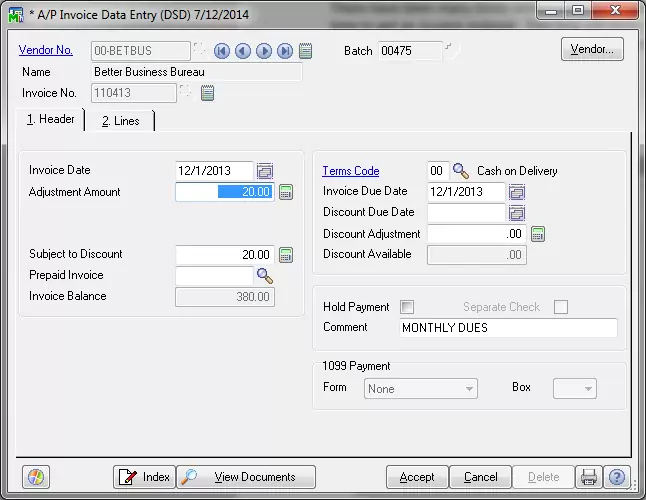Open the 1099 Box dropdown
This screenshot has height=500, width=646.
tap(588, 389)
